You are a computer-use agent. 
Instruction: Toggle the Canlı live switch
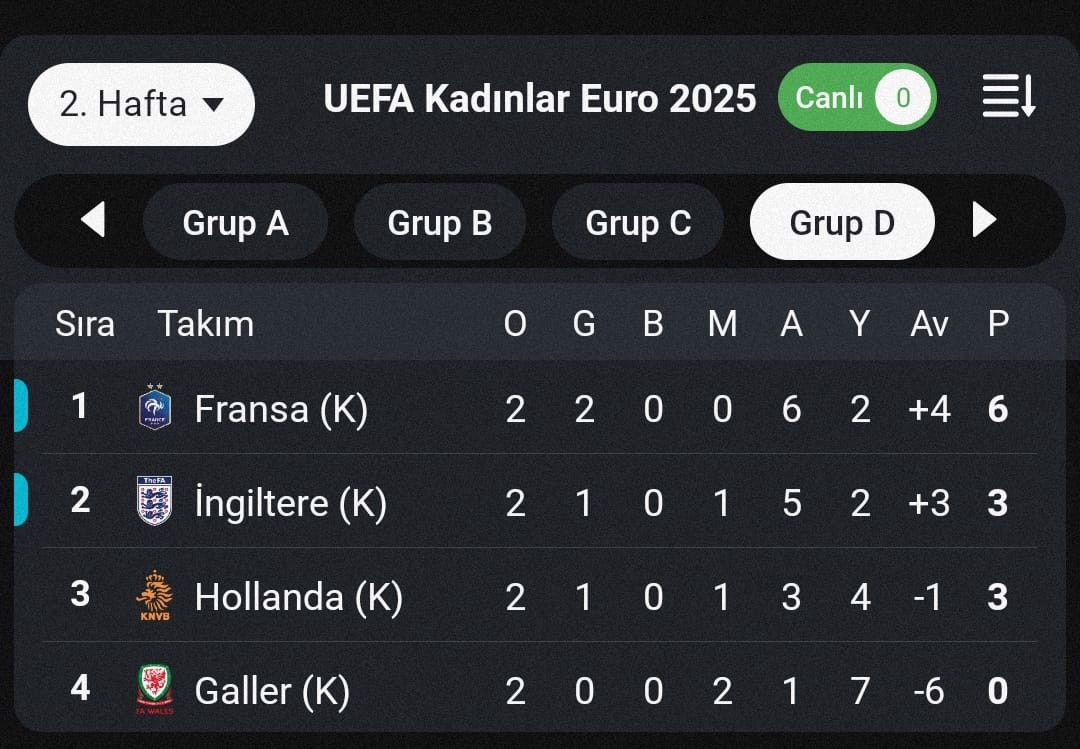click(858, 97)
